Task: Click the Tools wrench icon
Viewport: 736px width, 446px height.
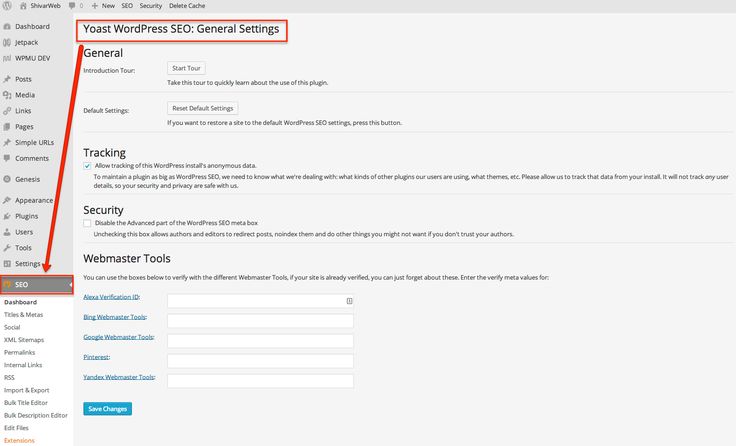Action: [7, 248]
